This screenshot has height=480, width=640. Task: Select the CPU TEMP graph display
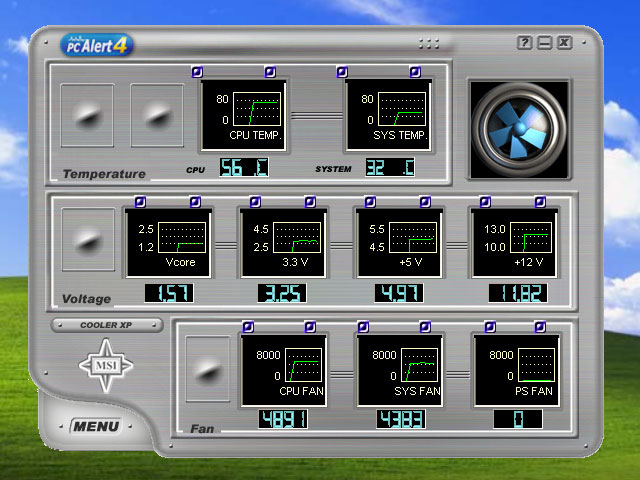[x=244, y=116]
